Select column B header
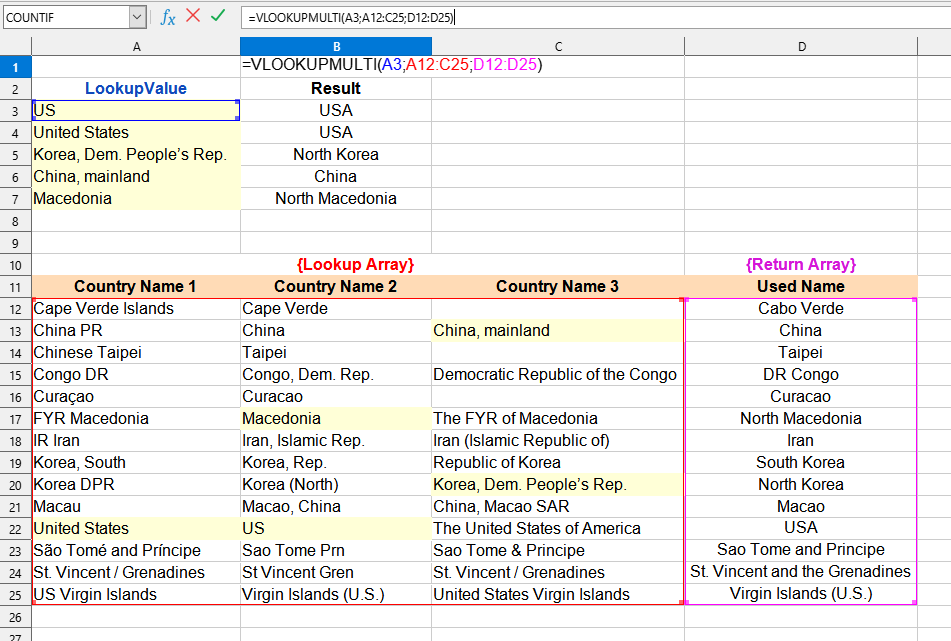Viewport: 951px width, 641px height. tap(336, 47)
